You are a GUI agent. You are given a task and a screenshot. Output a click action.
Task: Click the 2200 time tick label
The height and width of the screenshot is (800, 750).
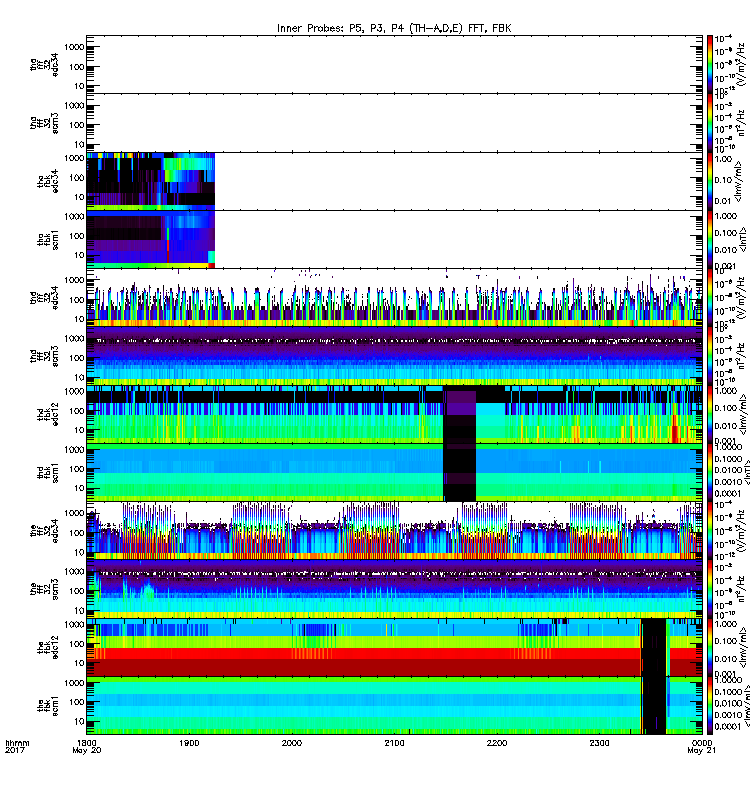pyautogui.click(x=497, y=743)
